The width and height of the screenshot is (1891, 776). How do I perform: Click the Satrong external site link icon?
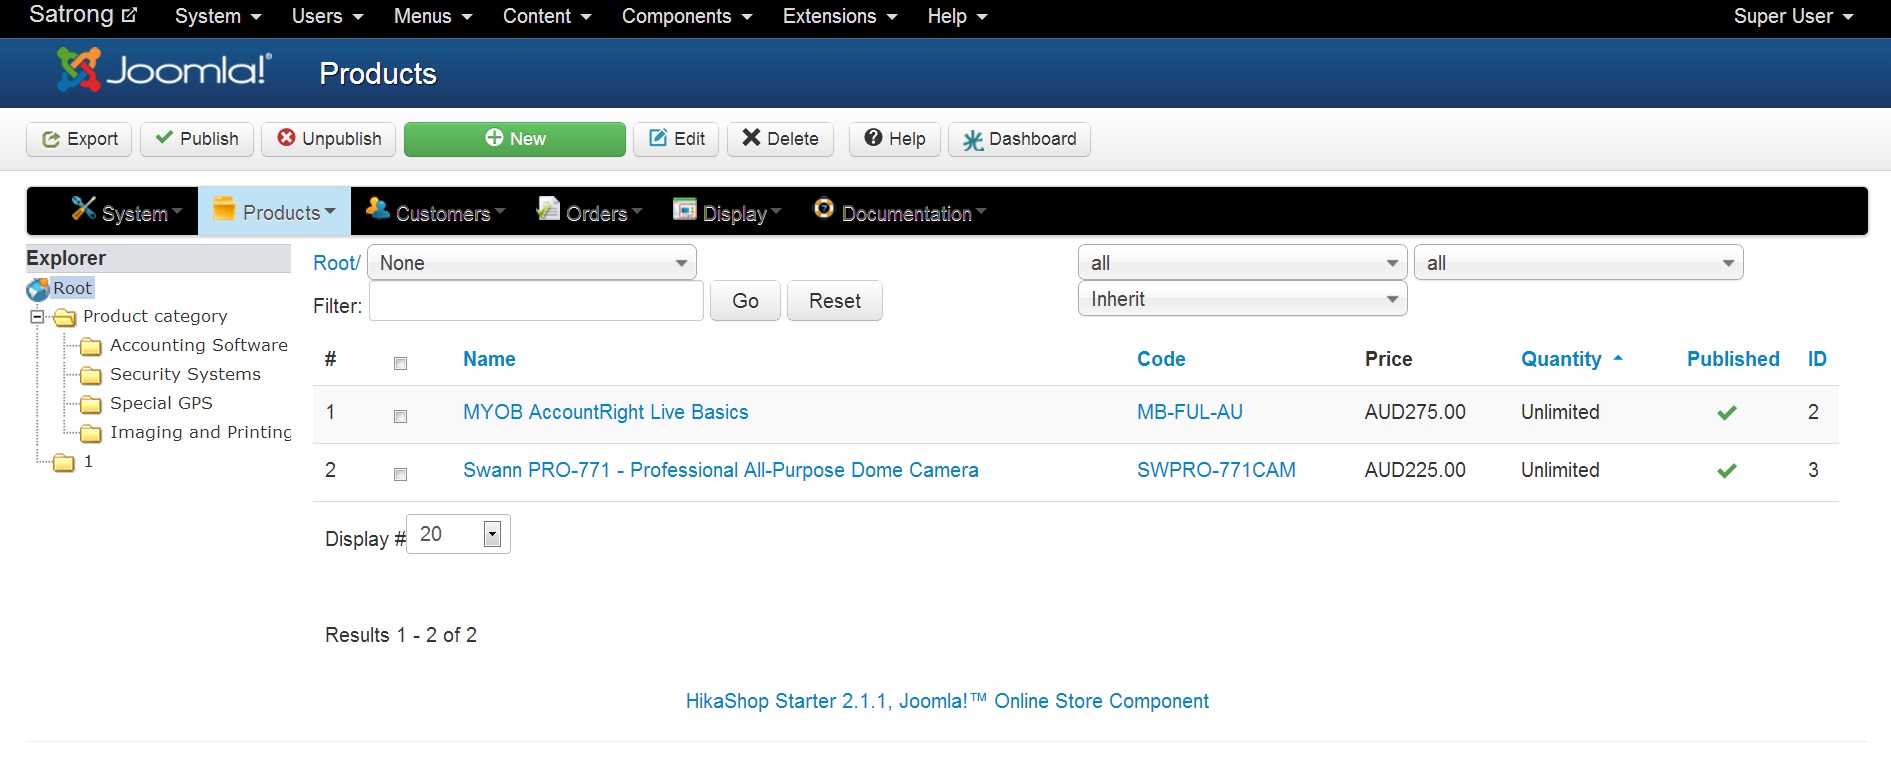pos(129,15)
